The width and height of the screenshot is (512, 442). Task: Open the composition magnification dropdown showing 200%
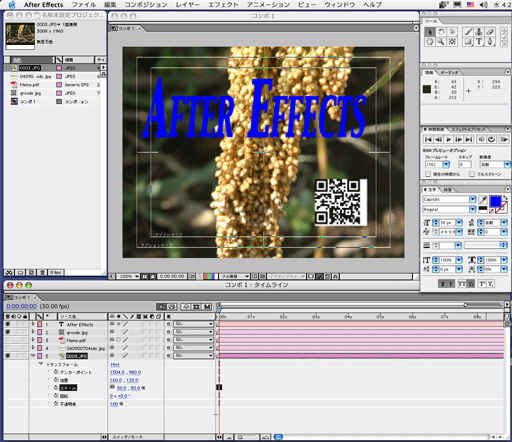pos(128,276)
